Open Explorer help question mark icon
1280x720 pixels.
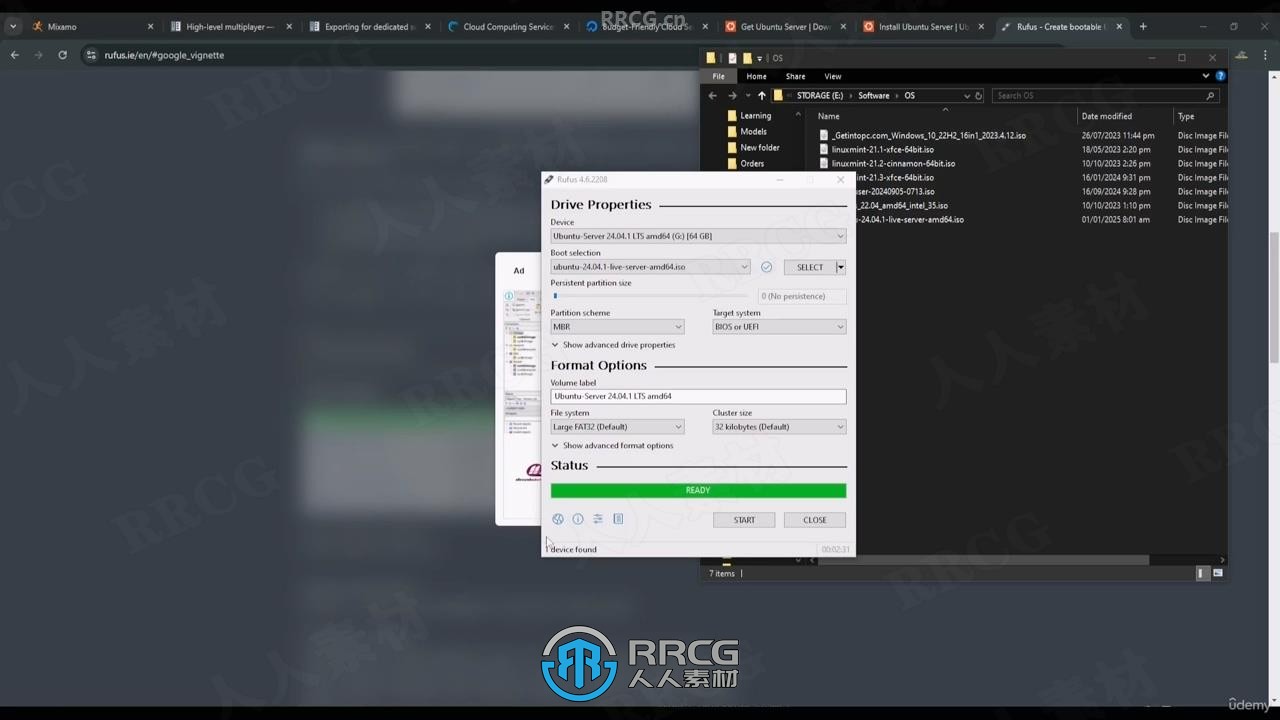point(1220,76)
